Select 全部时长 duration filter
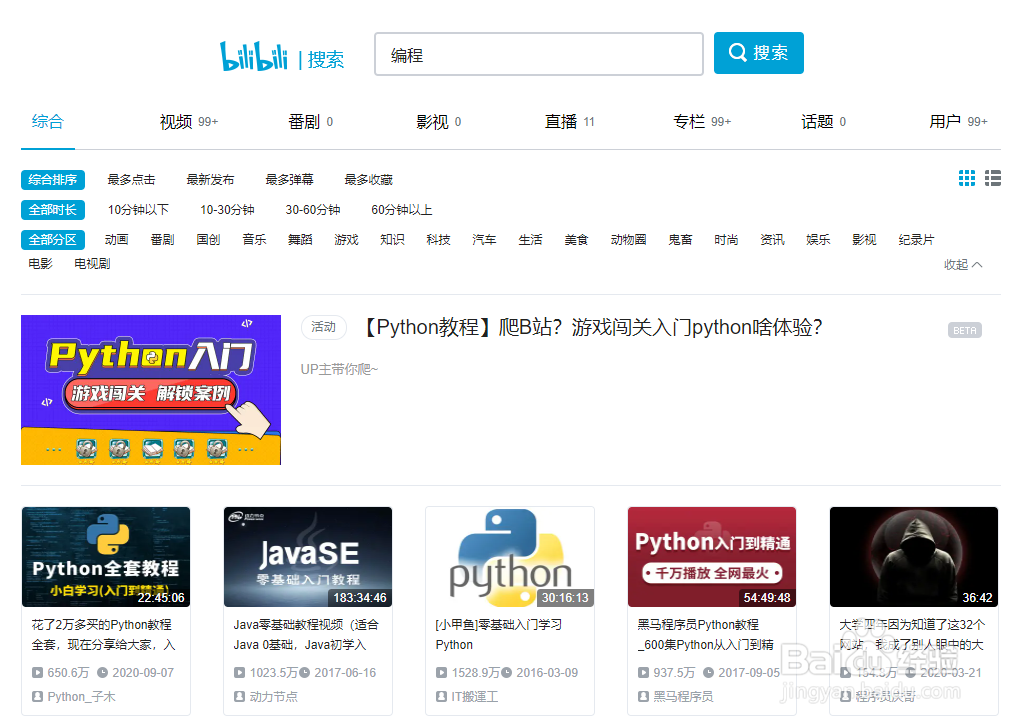This screenshot has width=1018, height=727. point(53,210)
